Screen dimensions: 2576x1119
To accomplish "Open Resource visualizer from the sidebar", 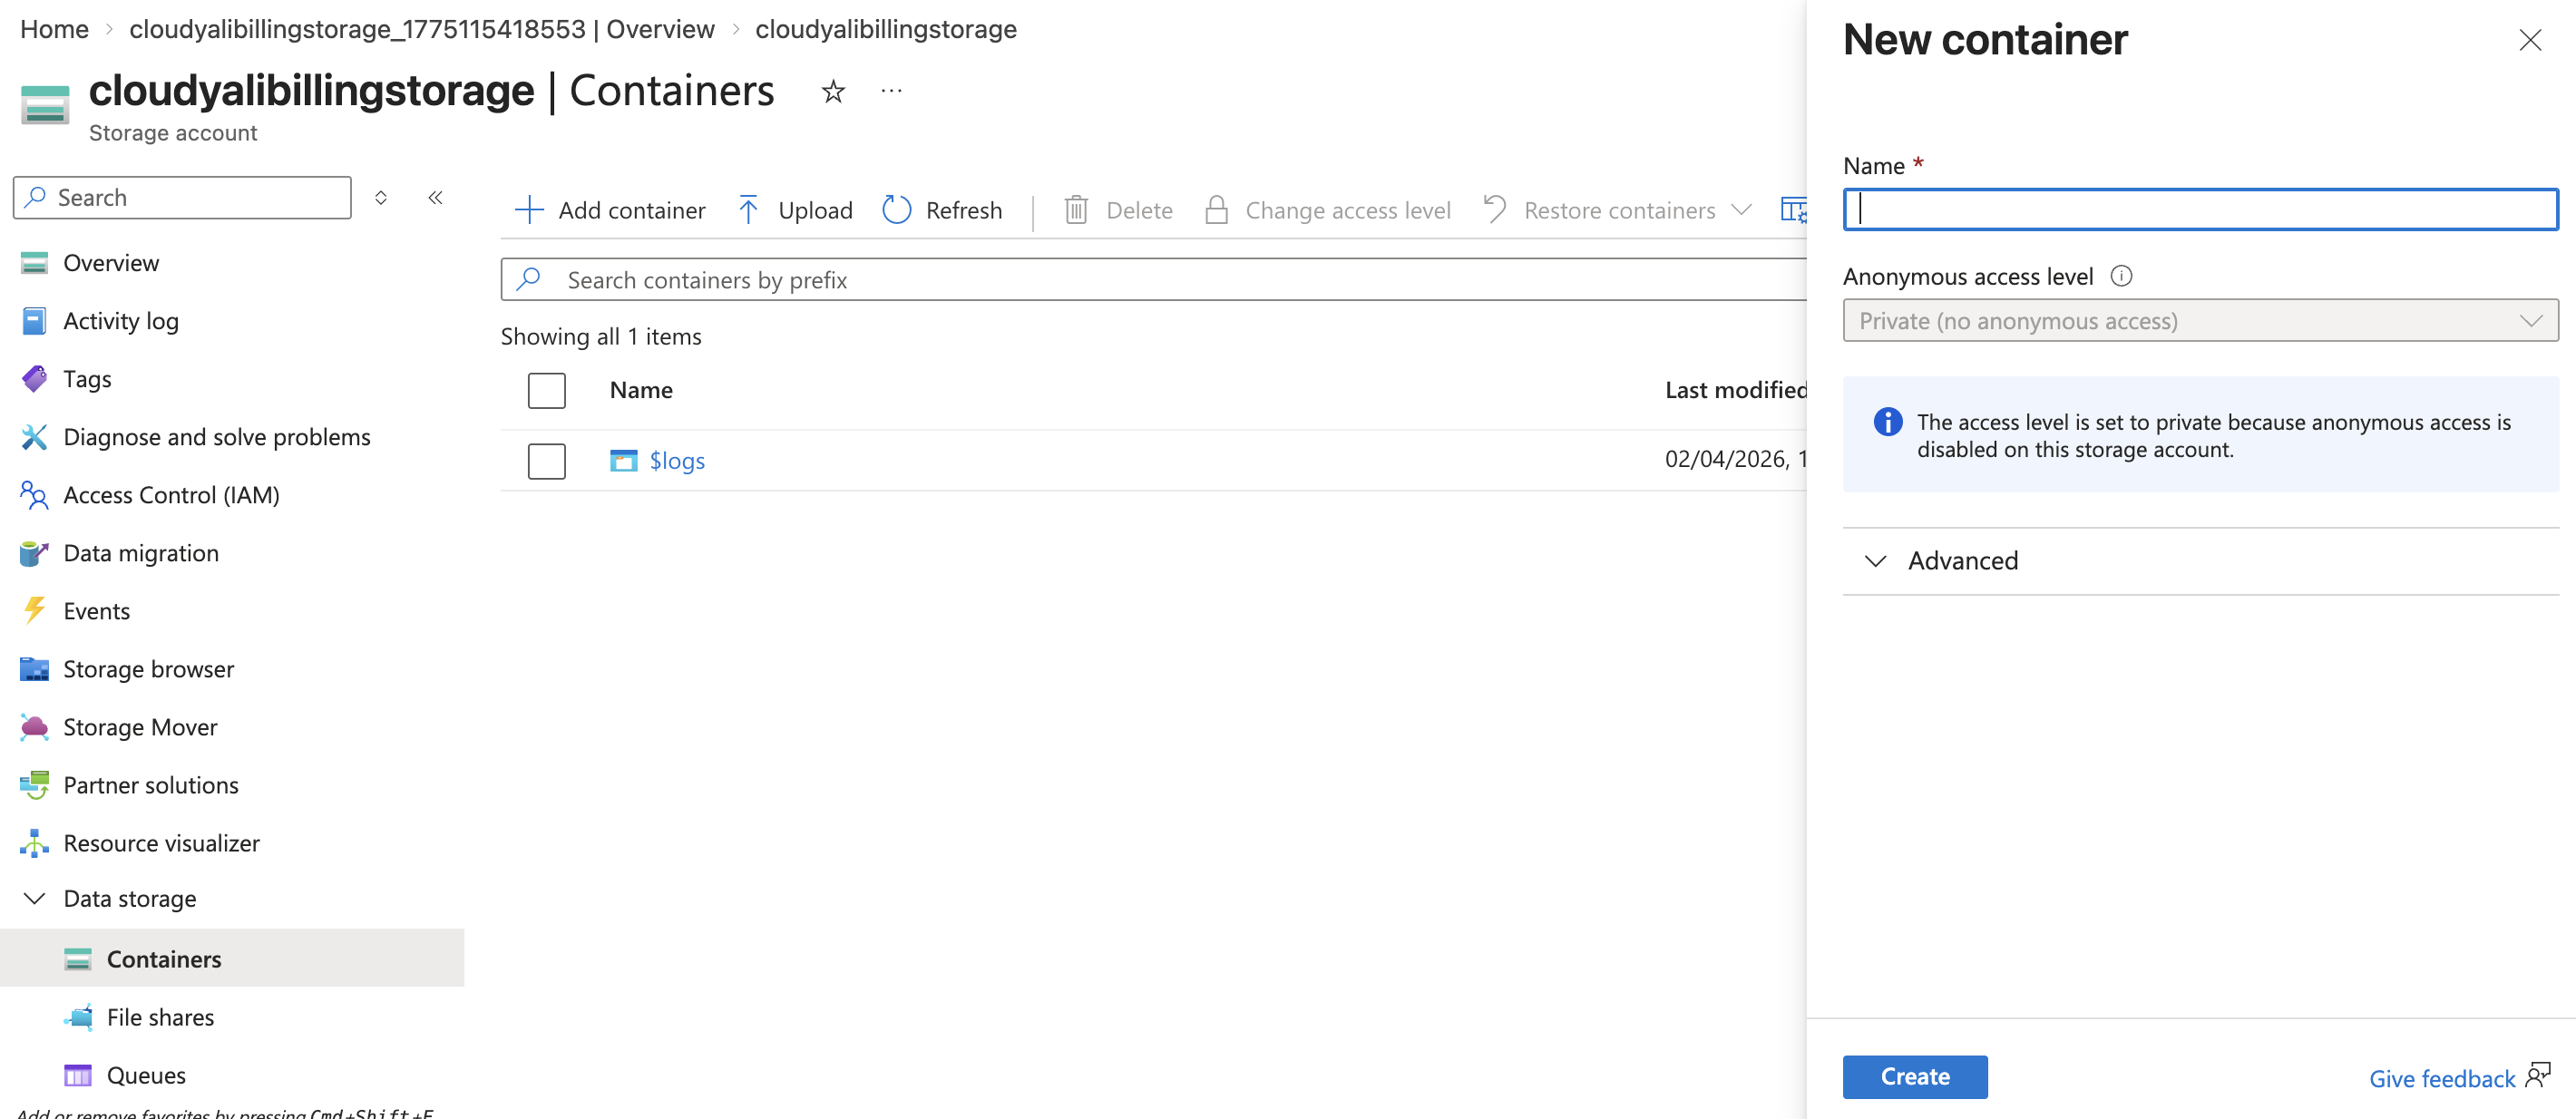I will [160, 842].
